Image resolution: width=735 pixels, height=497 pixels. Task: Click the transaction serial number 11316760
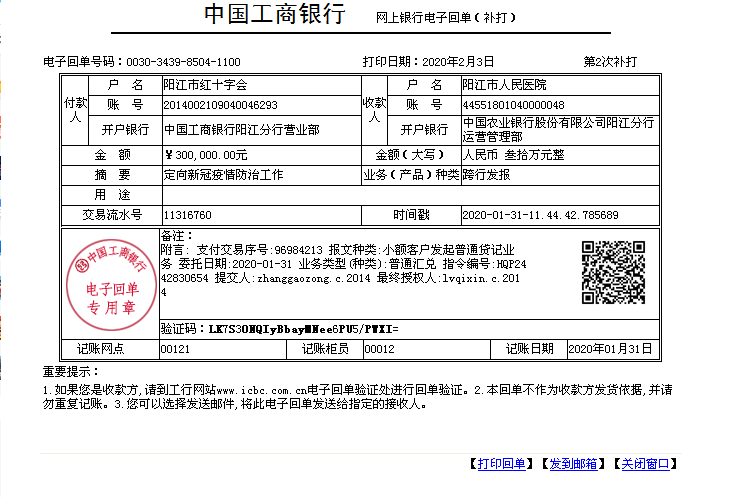click(x=187, y=215)
